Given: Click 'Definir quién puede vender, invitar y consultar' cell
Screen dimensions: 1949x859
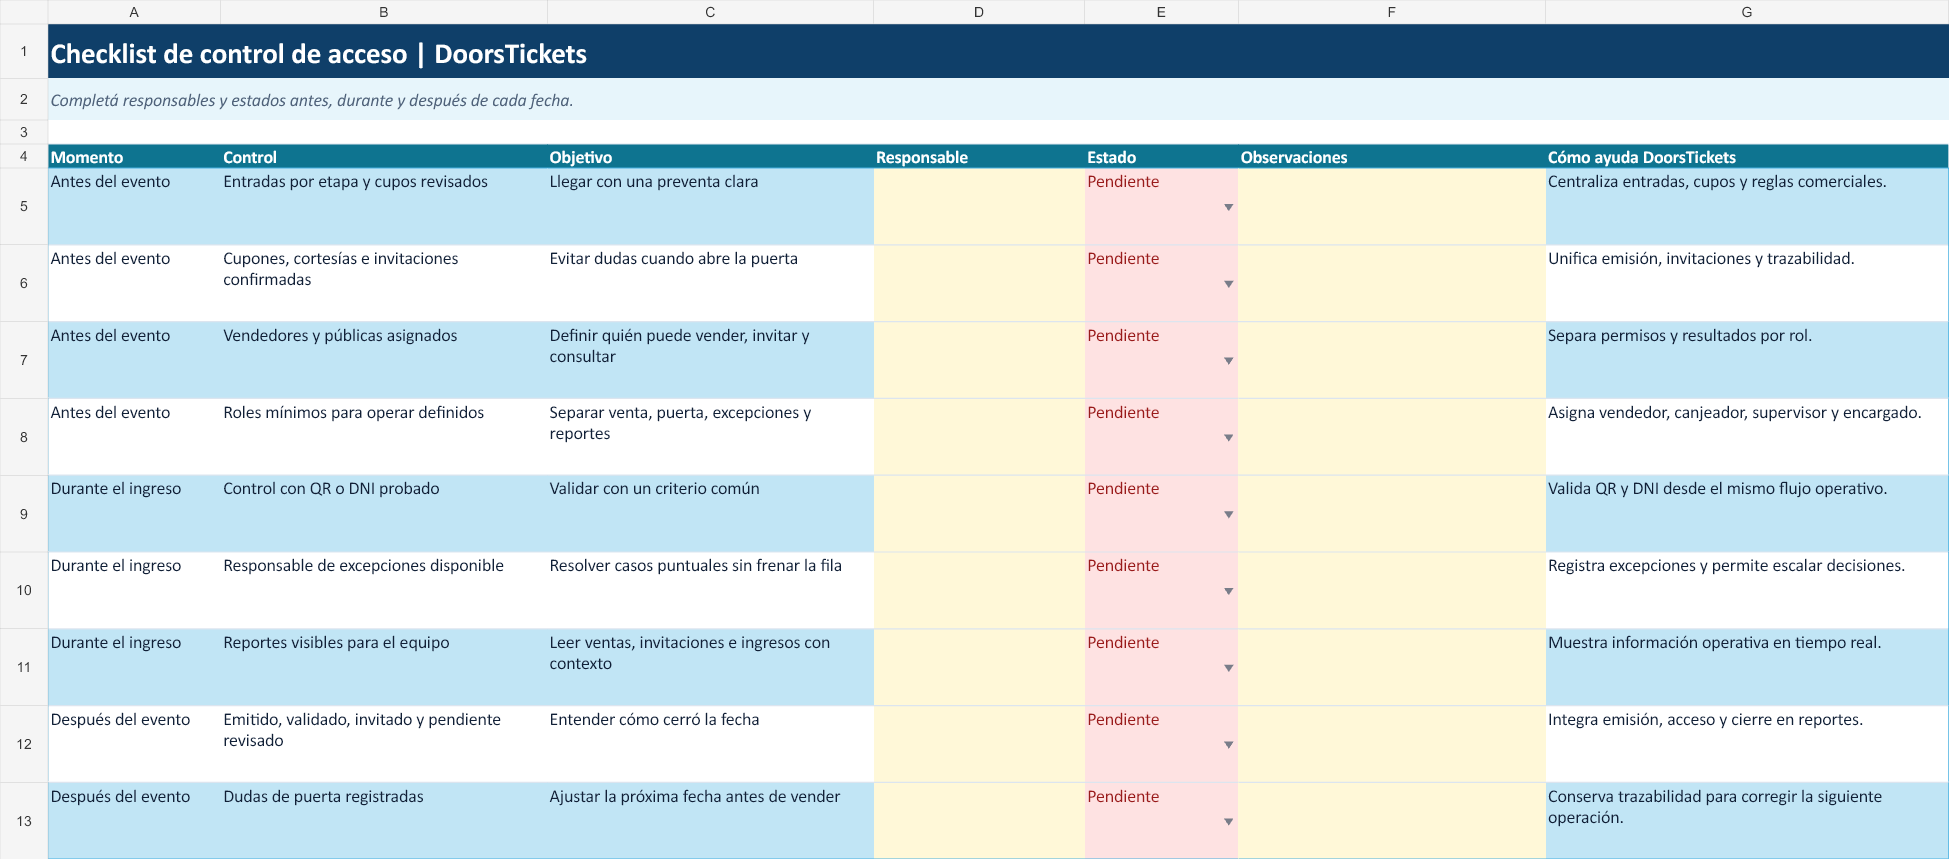Looking at the screenshot, I should (710, 360).
